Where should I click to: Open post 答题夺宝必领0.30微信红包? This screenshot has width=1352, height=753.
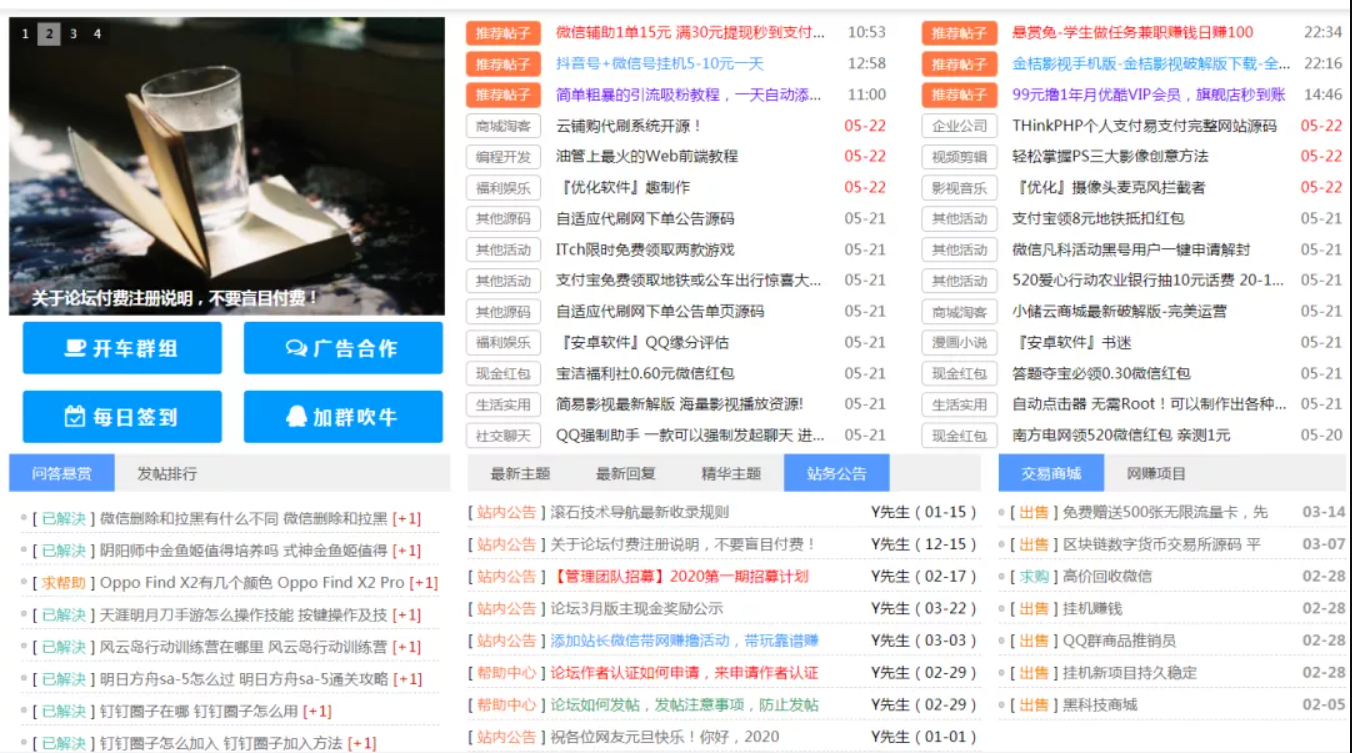click(1101, 373)
